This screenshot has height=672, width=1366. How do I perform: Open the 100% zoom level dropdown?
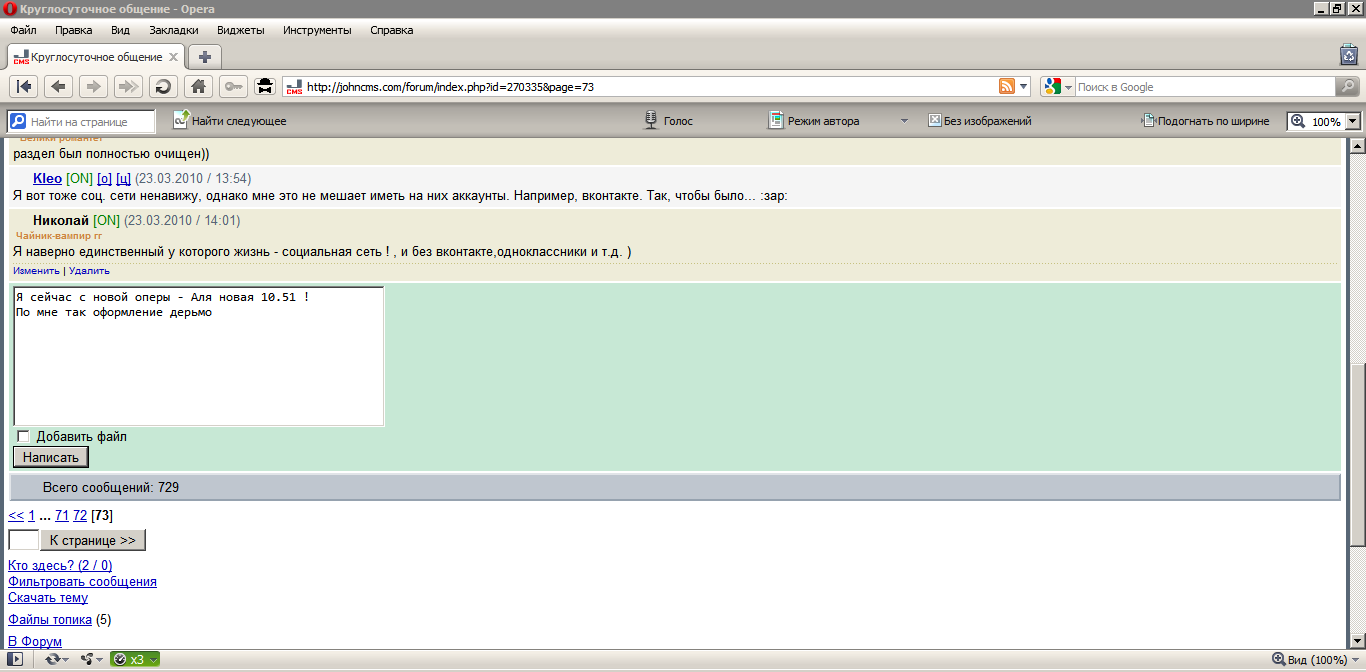point(1353,121)
